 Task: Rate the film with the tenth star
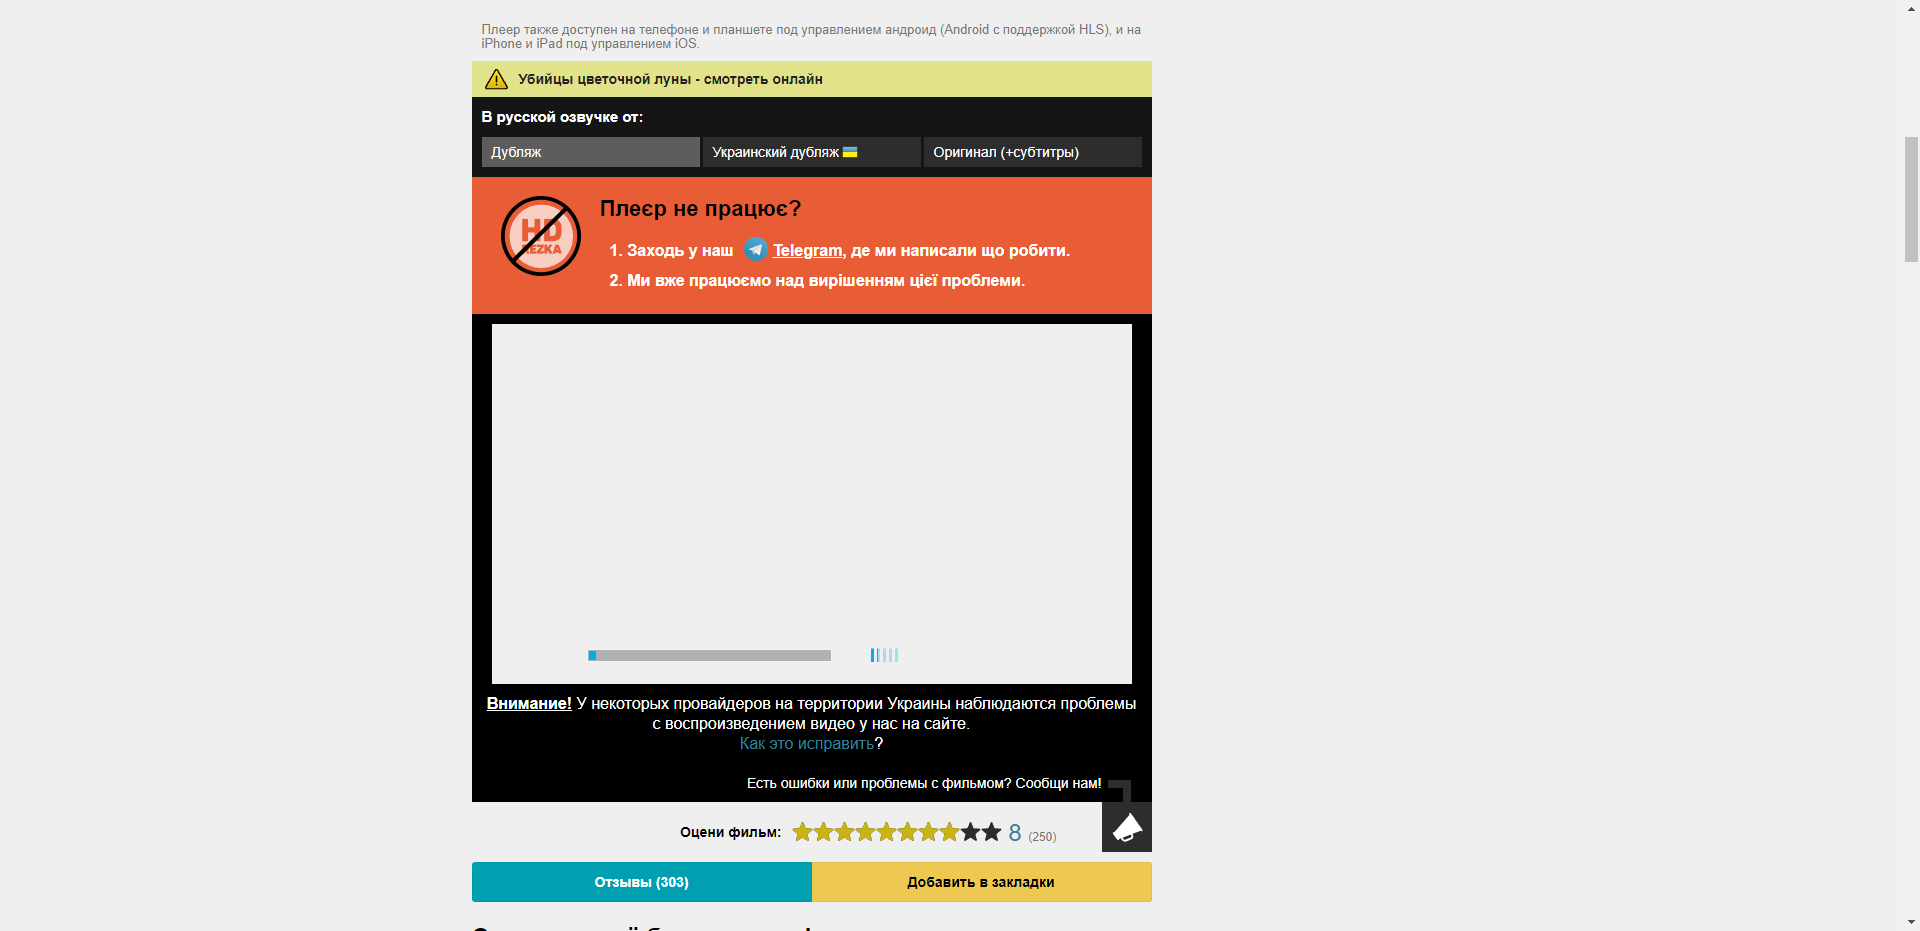[x=991, y=832]
